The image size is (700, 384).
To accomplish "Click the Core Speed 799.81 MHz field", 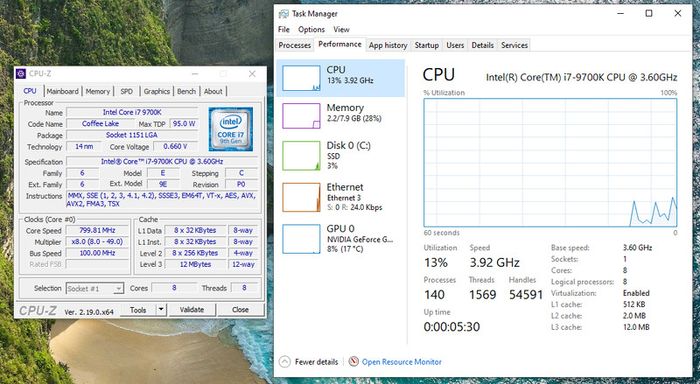I will click(x=97, y=230).
